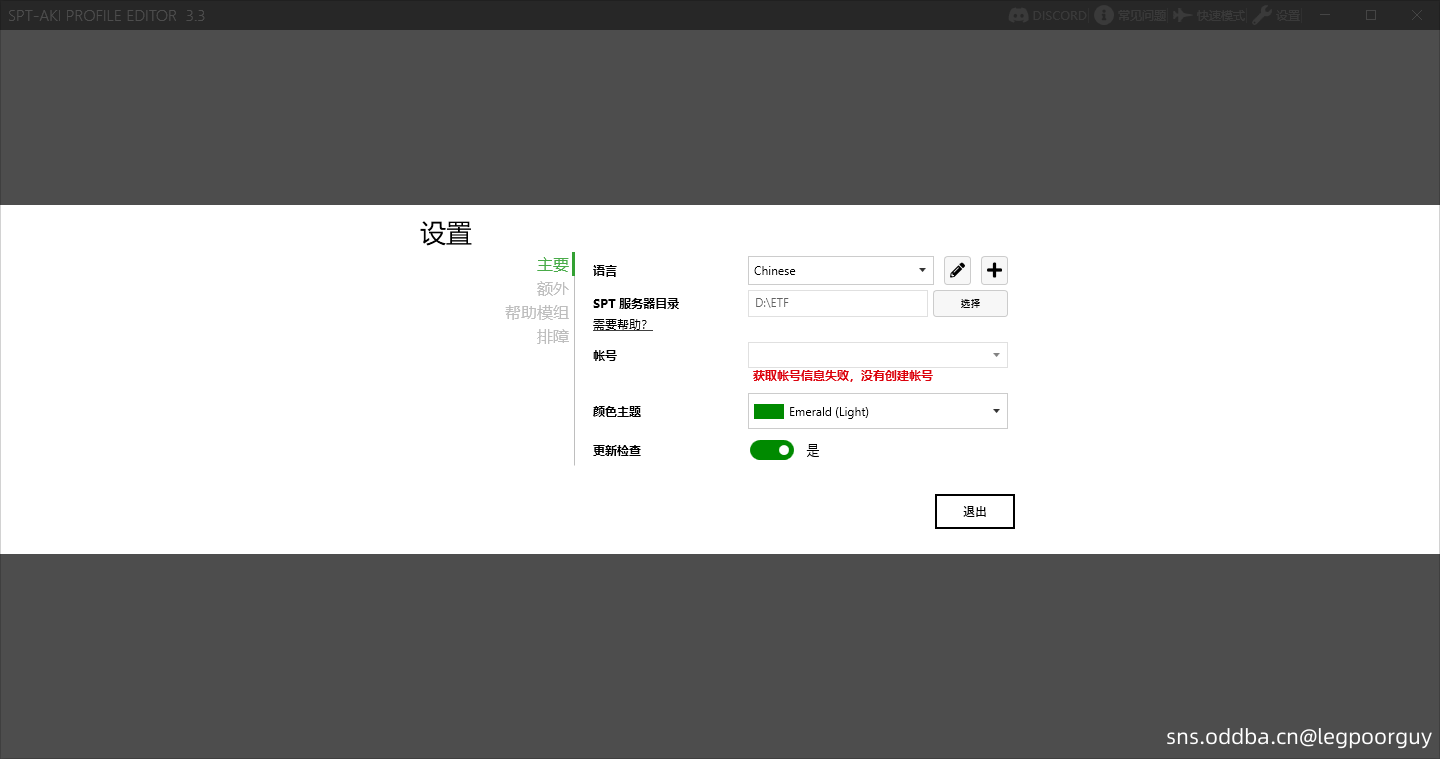Open the language dropdown showing Chinese
1440x759 pixels.
[x=840, y=270]
